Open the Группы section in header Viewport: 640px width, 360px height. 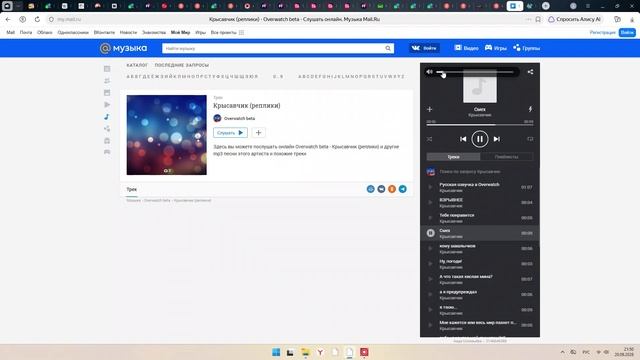pyautogui.click(x=527, y=48)
